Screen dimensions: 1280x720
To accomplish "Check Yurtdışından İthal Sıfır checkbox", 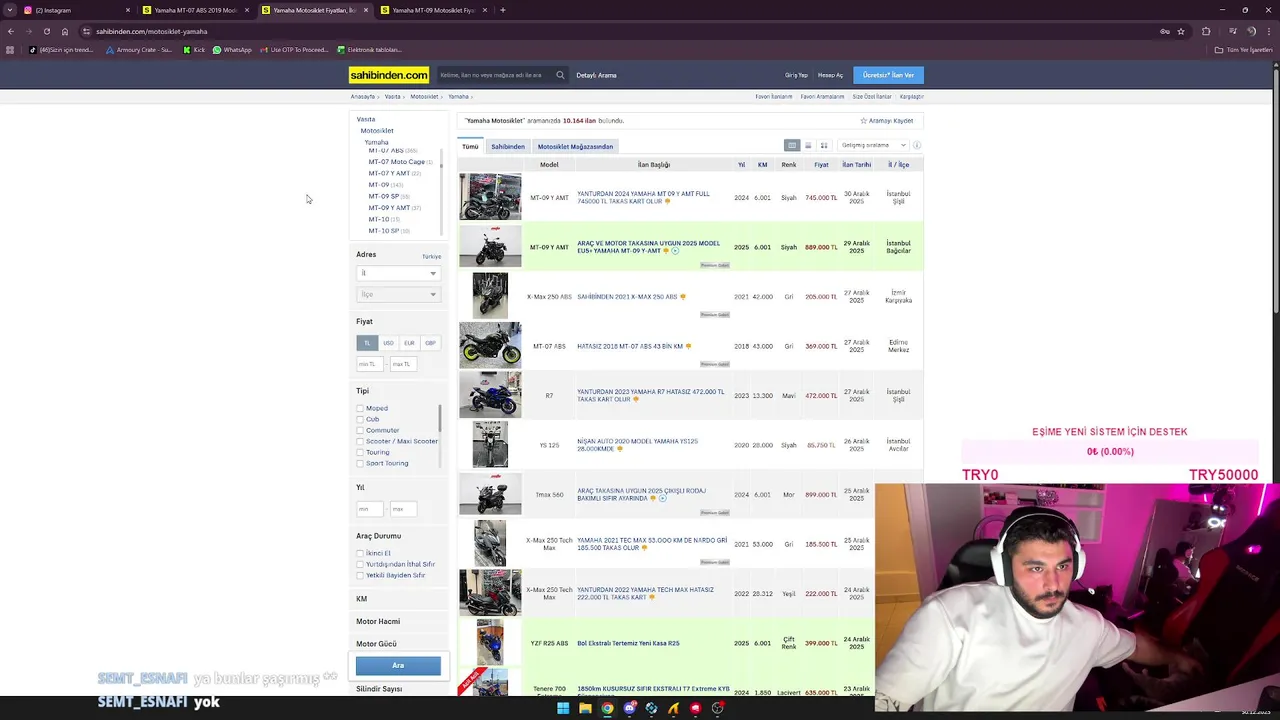I will coord(360,564).
